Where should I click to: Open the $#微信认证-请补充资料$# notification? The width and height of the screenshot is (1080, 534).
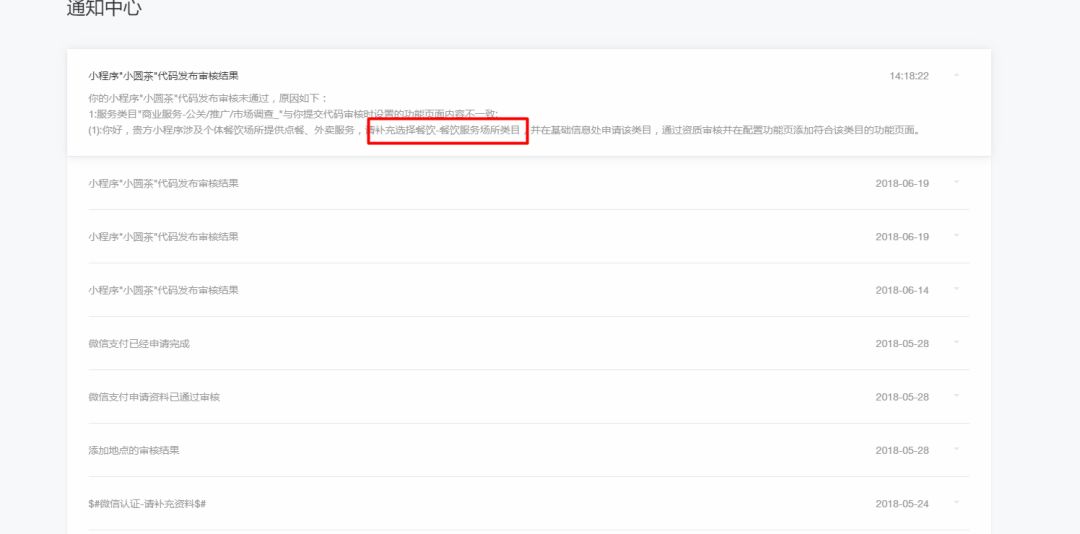pyautogui.click(x=147, y=504)
